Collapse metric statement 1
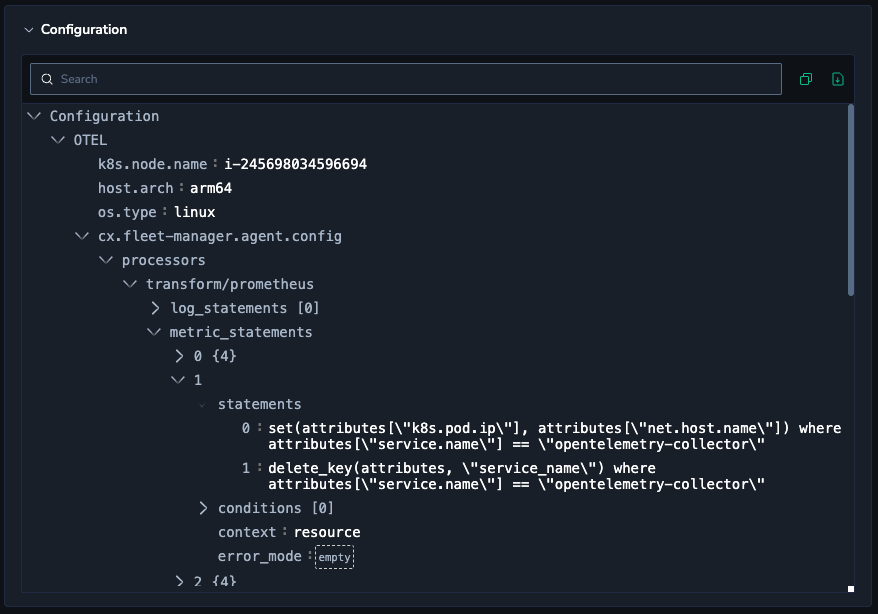The width and height of the screenshot is (878, 614). [179, 380]
